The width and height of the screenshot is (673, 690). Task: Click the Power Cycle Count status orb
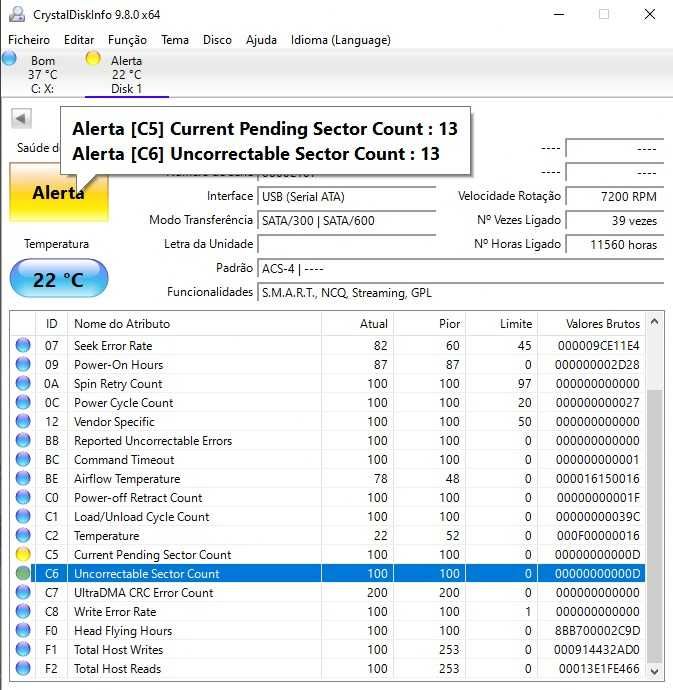click(x=23, y=402)
